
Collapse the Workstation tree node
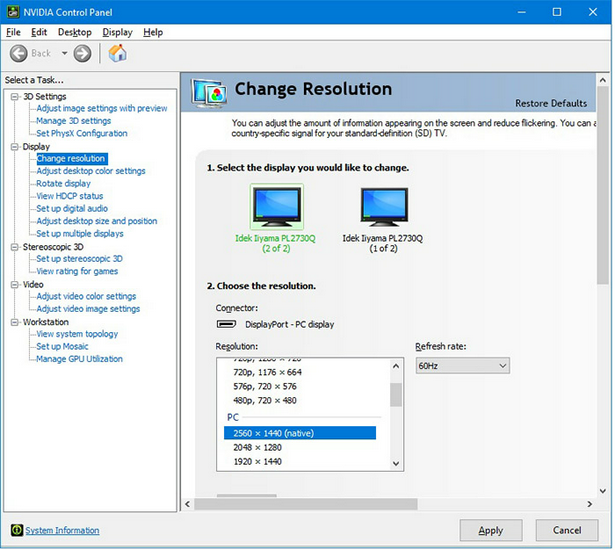(x=15, y=322)
